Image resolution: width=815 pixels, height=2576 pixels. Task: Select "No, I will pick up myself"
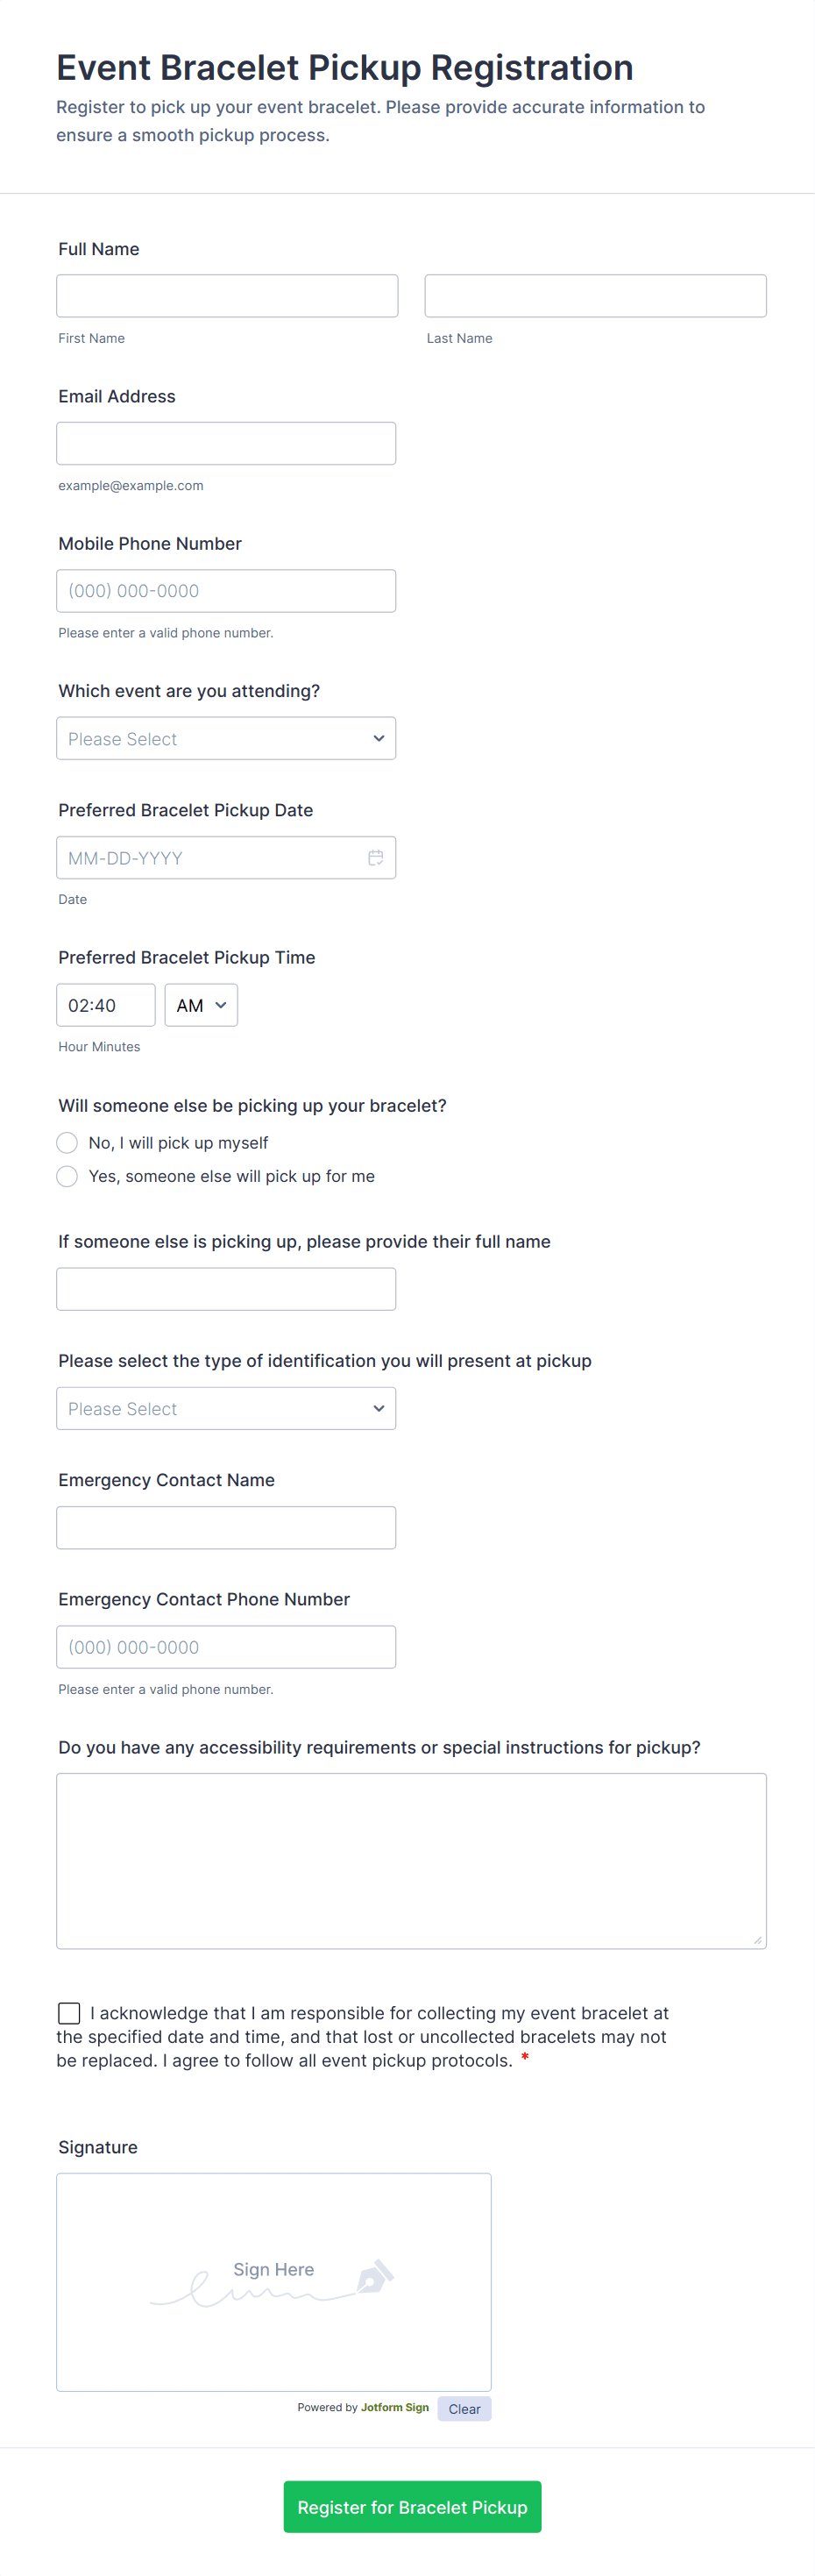pos(67,1142)
